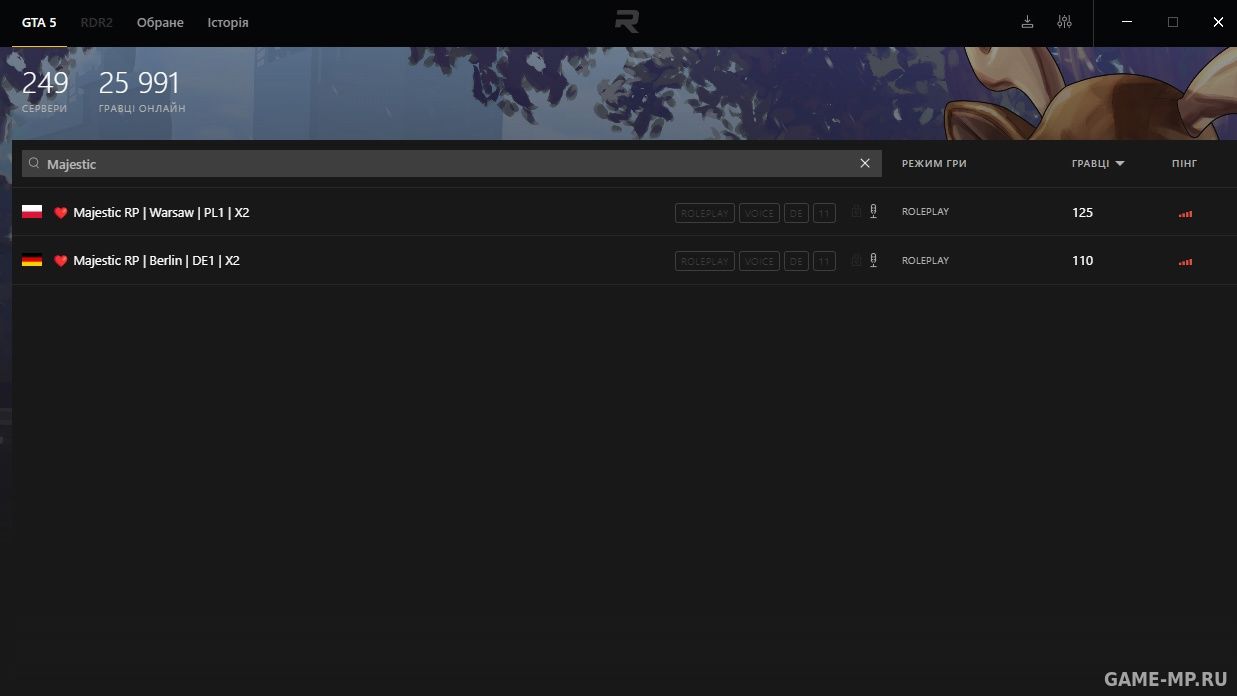Image resolution: width=1237 pixels, height=696 pixels.
Task: Click the DE tag on the Berlin row
Action: (796, 261)
